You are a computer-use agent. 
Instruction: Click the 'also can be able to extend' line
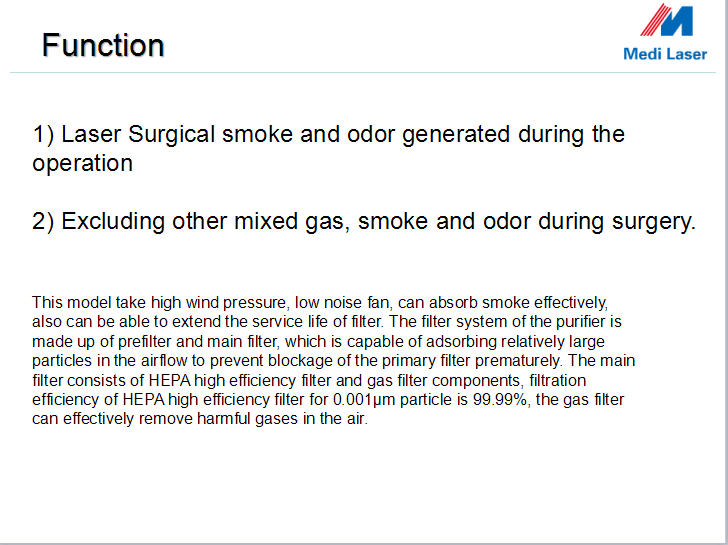coord(327,322)
